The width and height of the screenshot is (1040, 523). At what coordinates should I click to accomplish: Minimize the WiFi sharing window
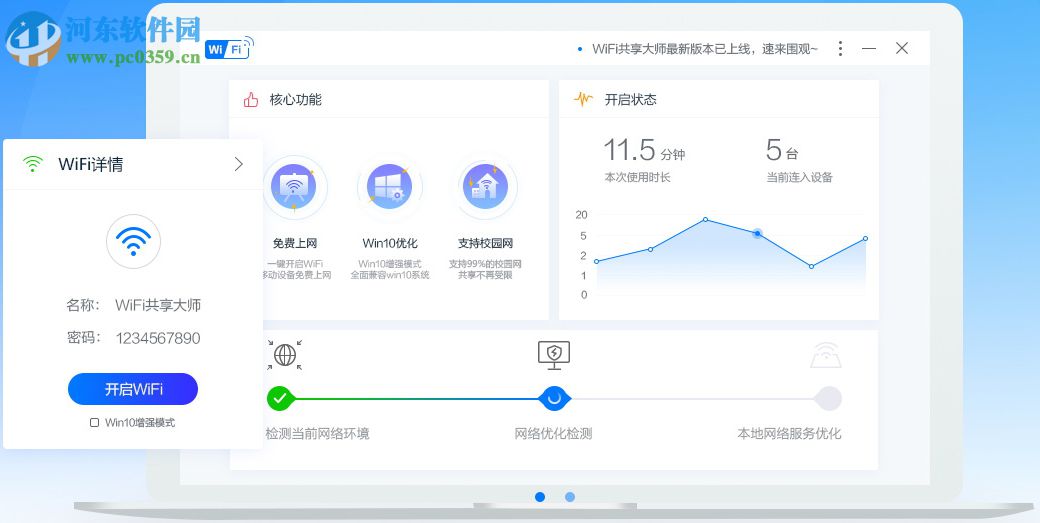(869, 48)
